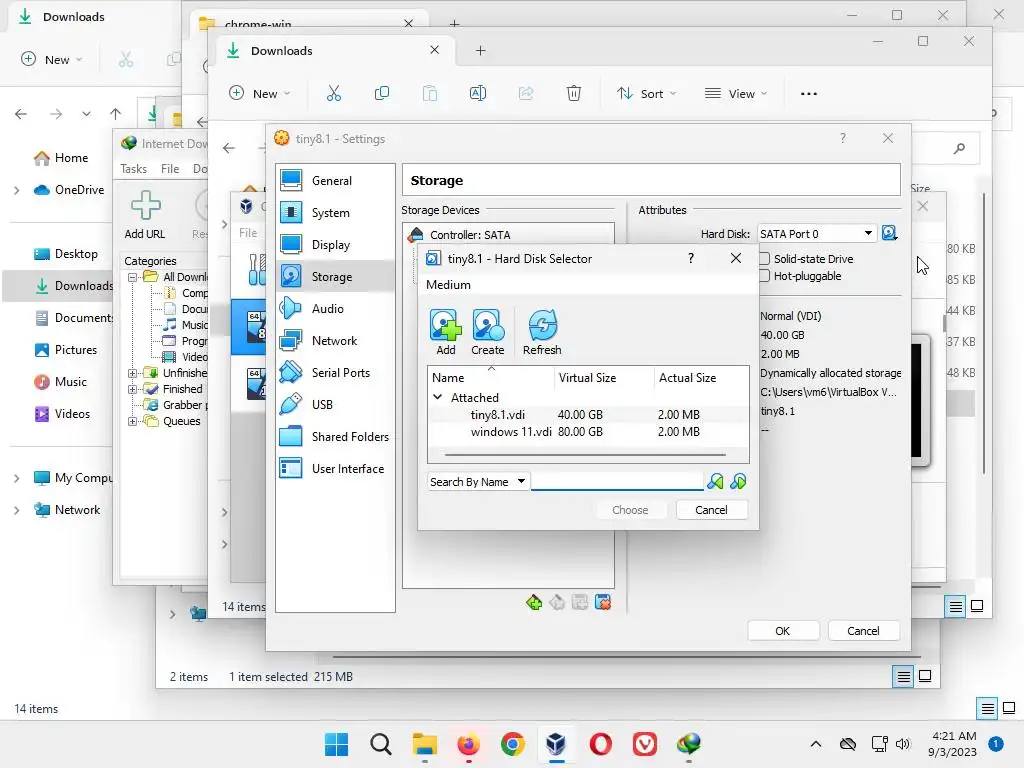1024x768 pixels.
Task: Click OK in tiny8.1 Settings
Action: pos(782,631)
